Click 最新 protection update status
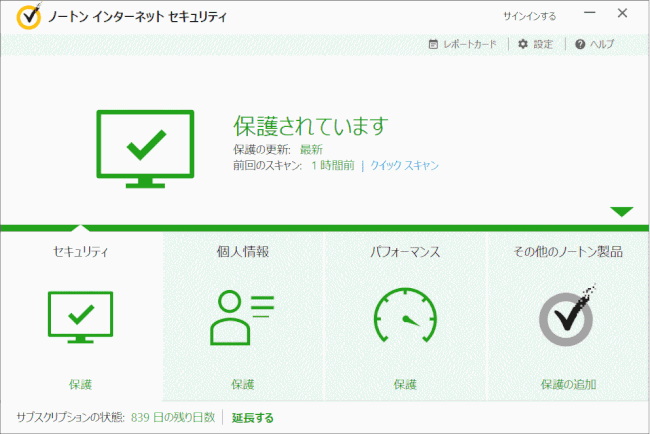 tap(311, 150)
